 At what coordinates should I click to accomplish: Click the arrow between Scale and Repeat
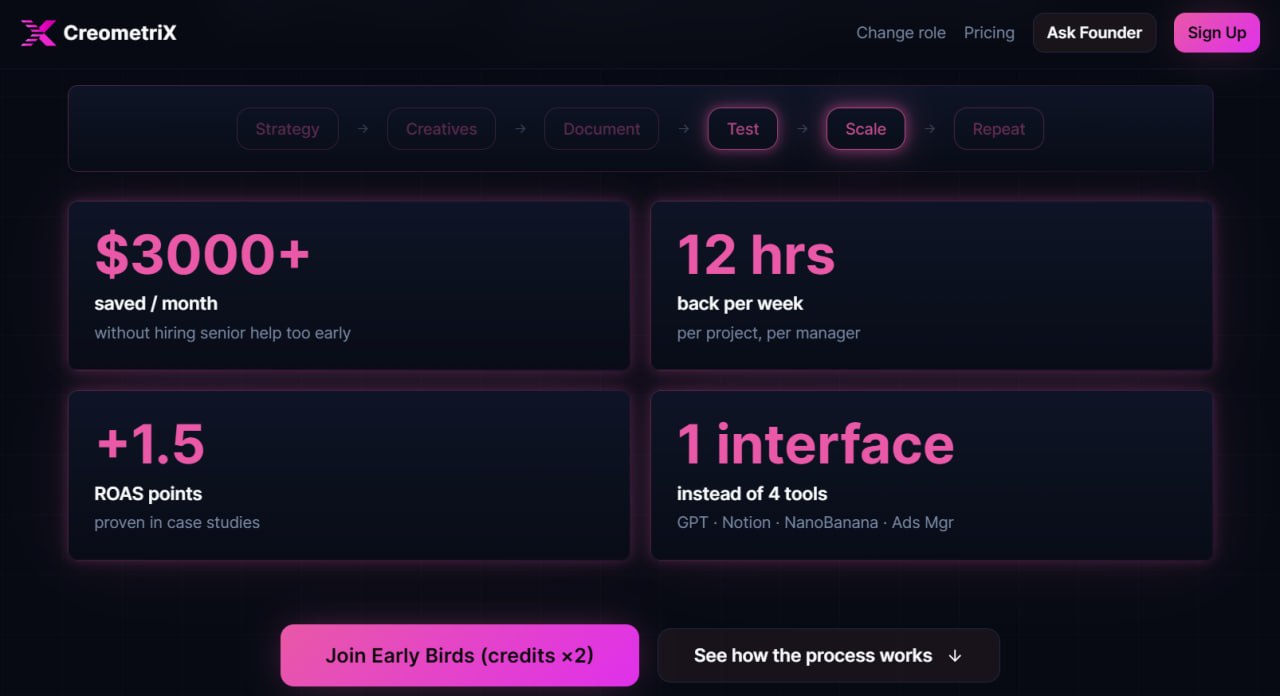click(930, 129)
